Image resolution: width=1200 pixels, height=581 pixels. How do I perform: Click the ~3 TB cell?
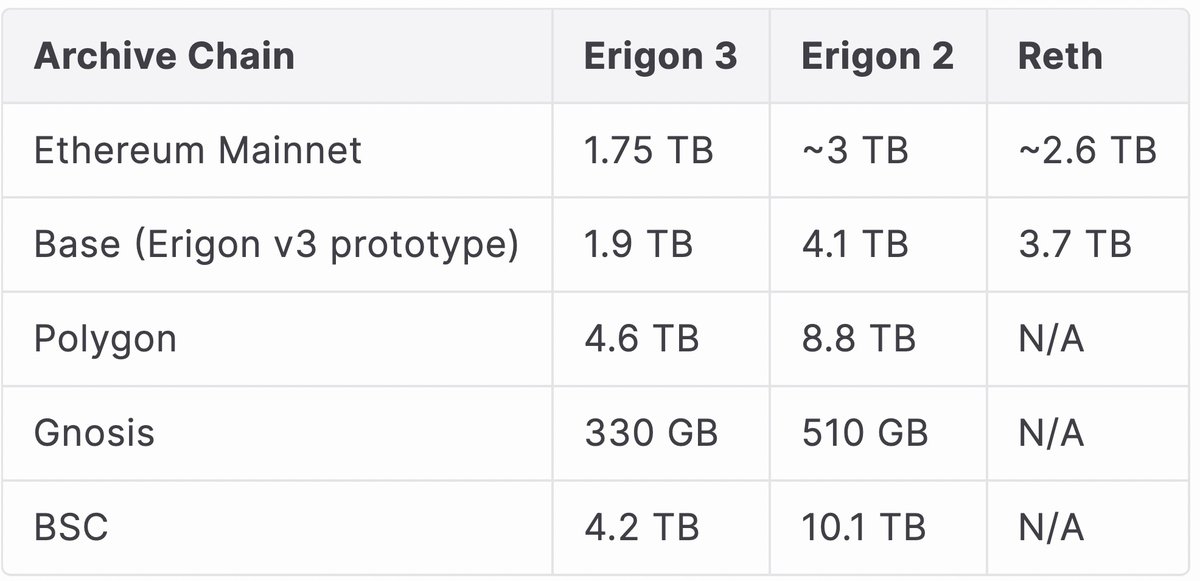[854, 150]
